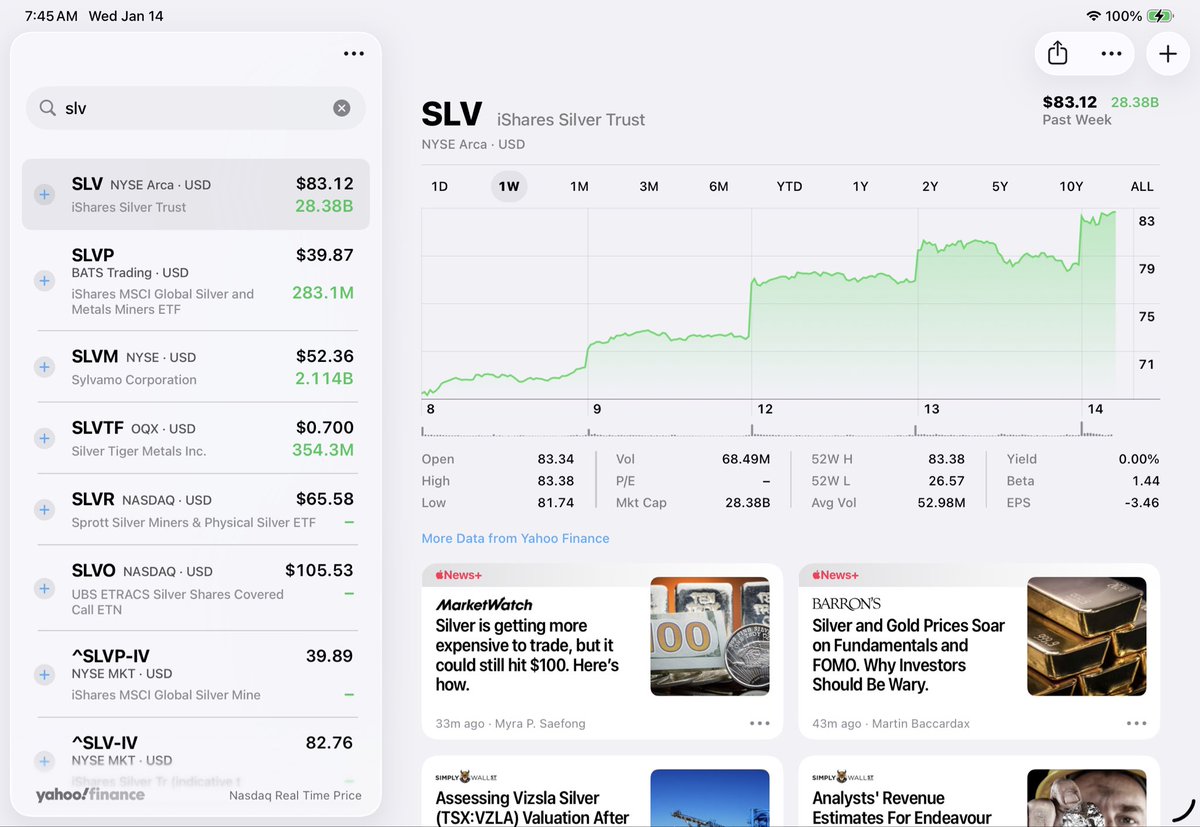The image size is (1200, 827).
Task: Tap the battery indicator icon
Action: (x=1160, y=16)
